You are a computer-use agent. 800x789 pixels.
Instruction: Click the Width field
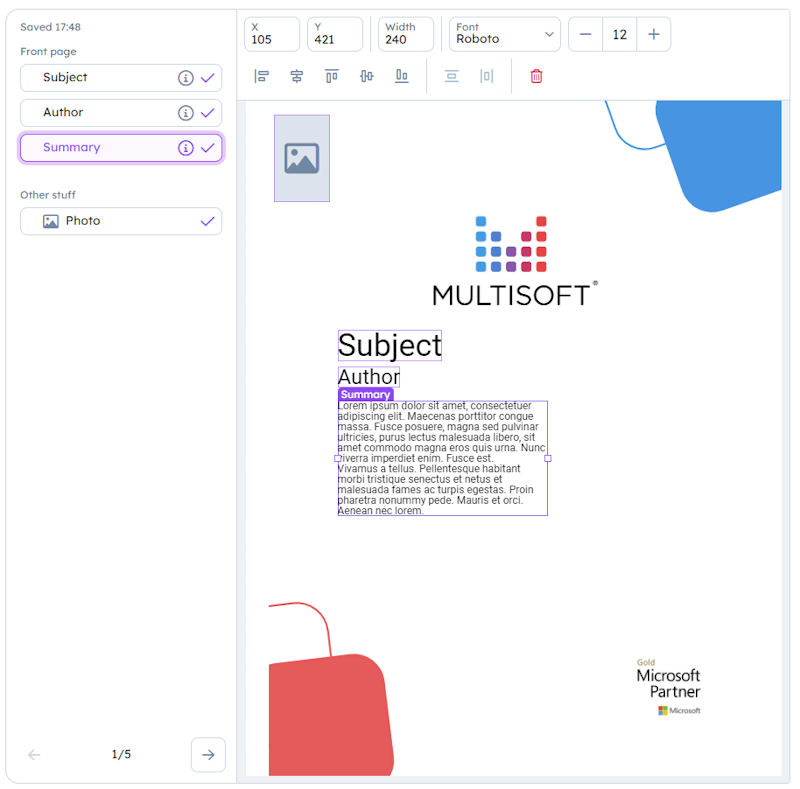pos(406,34)
